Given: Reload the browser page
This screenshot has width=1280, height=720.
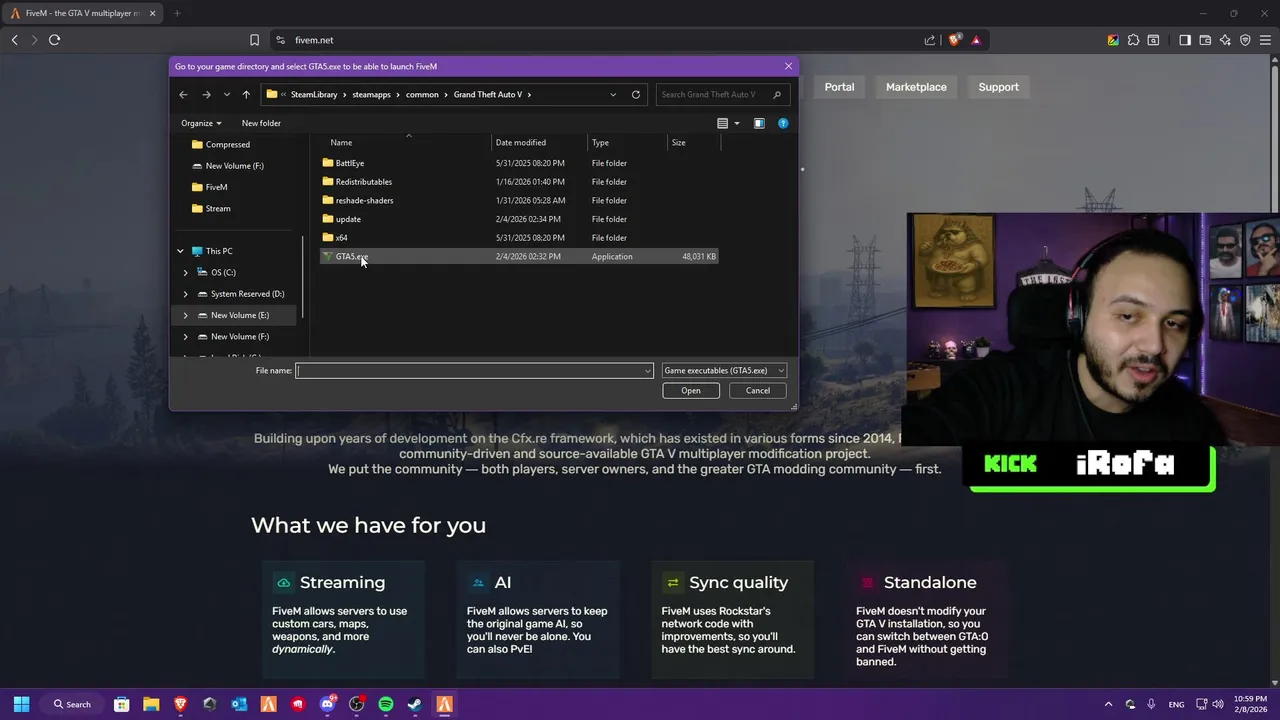Looking at the screenshot, I should click(54, 40).
